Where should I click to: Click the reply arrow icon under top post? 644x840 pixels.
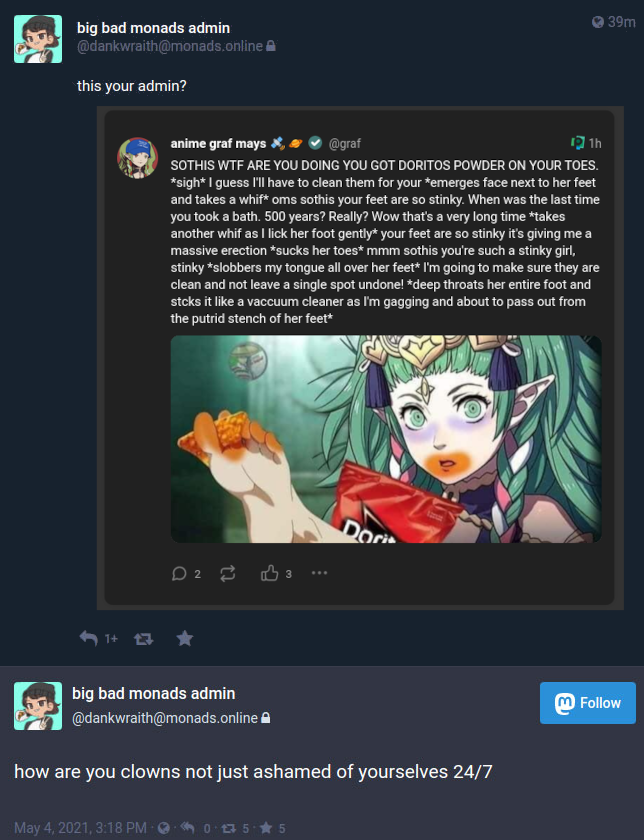pyautogui.click(x=89, y=638)
